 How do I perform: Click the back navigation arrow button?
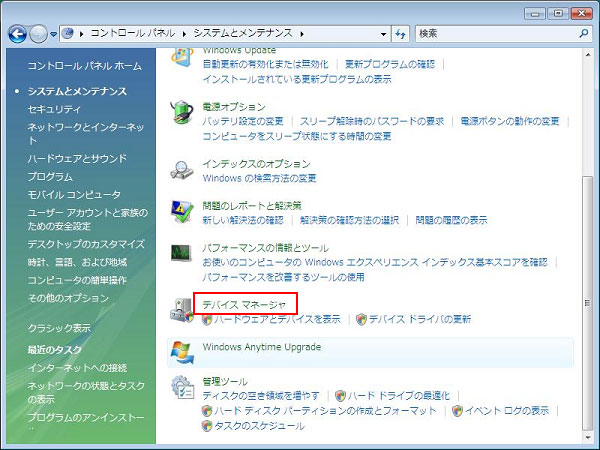click(17, 34)
